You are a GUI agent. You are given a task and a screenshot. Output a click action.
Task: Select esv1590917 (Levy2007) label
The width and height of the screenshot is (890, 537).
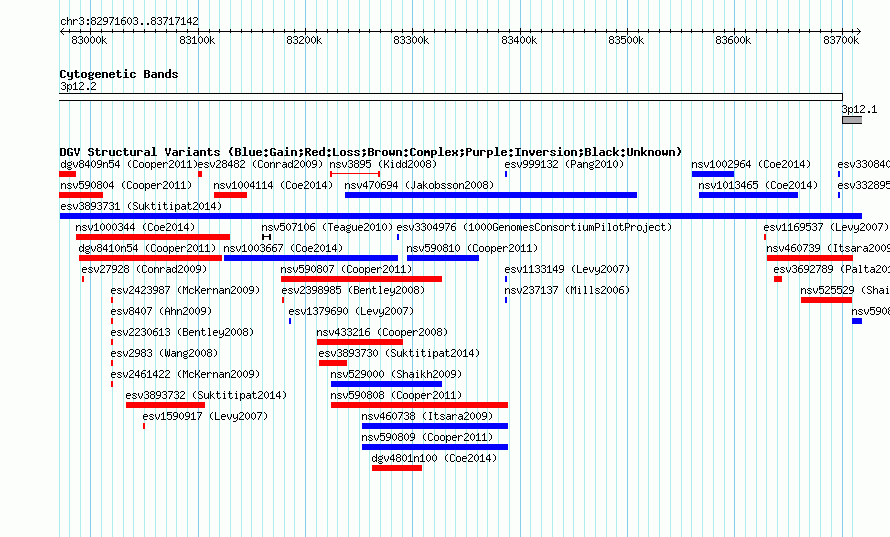(x=205, y=417)
